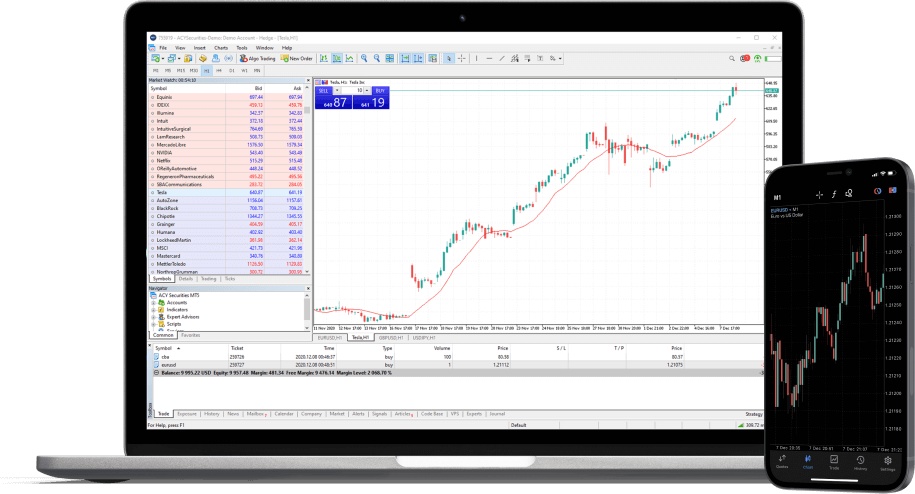Switch to Market Watch Ticks tab
The image size is (915, 494).
point(230,279)
